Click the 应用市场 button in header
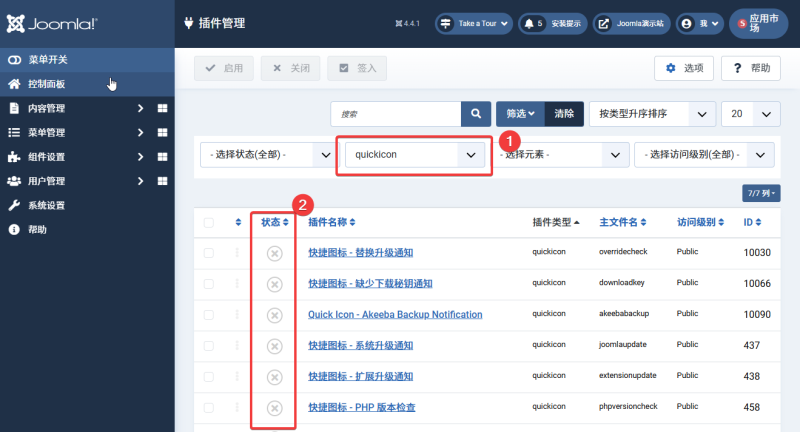The width and height of the screenshot is (800, 432). [759, 23]
